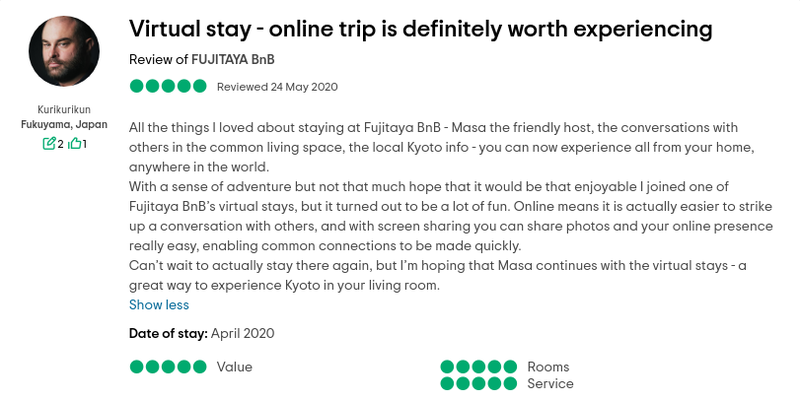Open Kurikurikun's profile avatar photo
The image size is (800, 401).
[x=64, y=51]
